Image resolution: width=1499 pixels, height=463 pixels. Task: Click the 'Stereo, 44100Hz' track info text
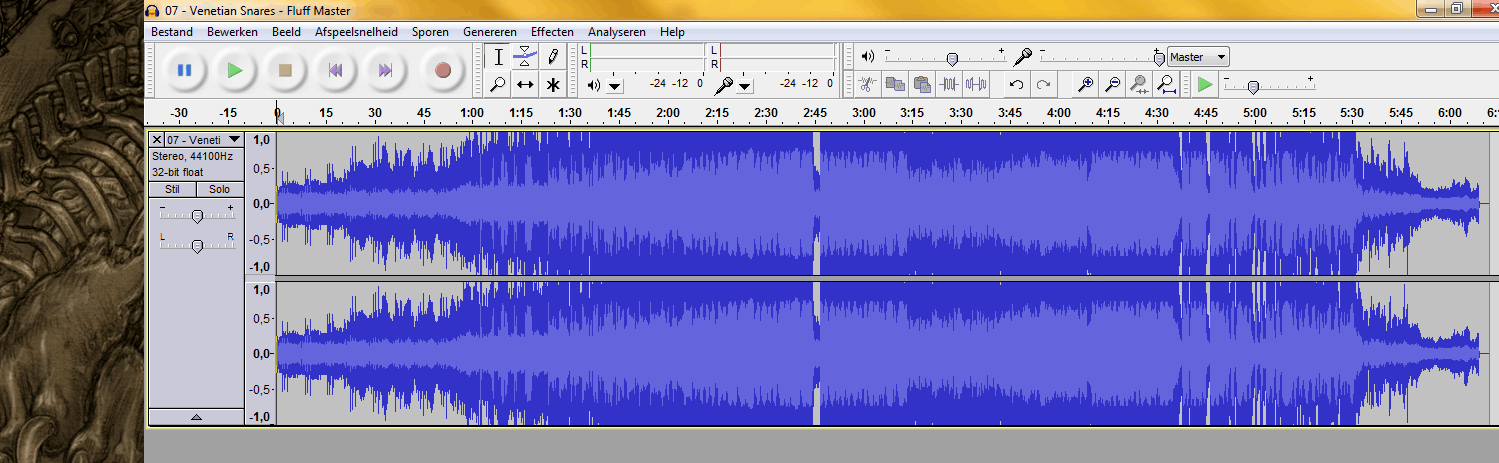tap(193, 157)
